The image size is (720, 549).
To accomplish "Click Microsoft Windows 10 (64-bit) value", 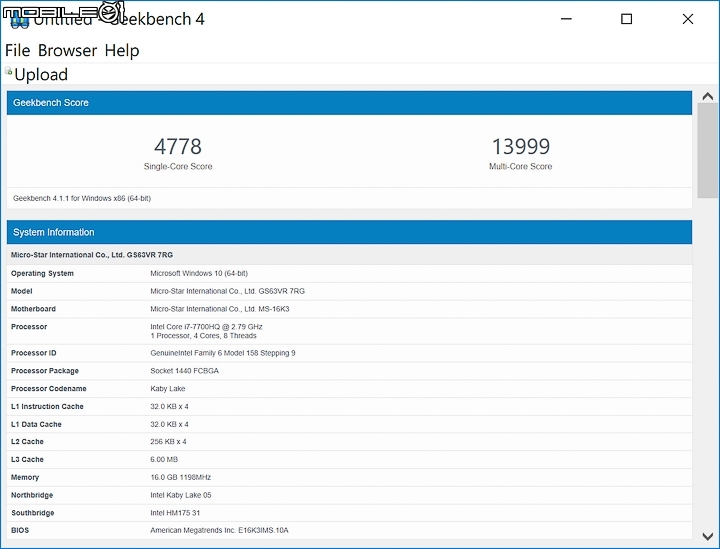I will (199, 273).
